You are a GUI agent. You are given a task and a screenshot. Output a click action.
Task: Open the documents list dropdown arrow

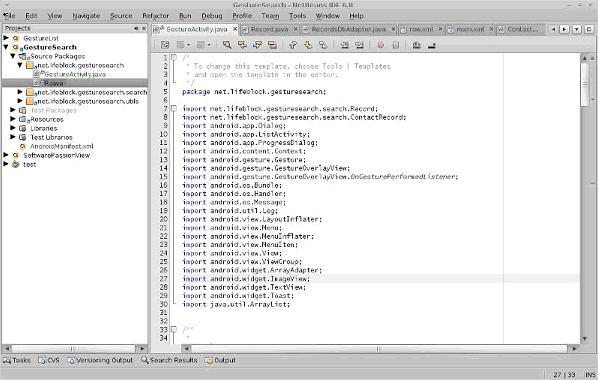coord(577,29)
